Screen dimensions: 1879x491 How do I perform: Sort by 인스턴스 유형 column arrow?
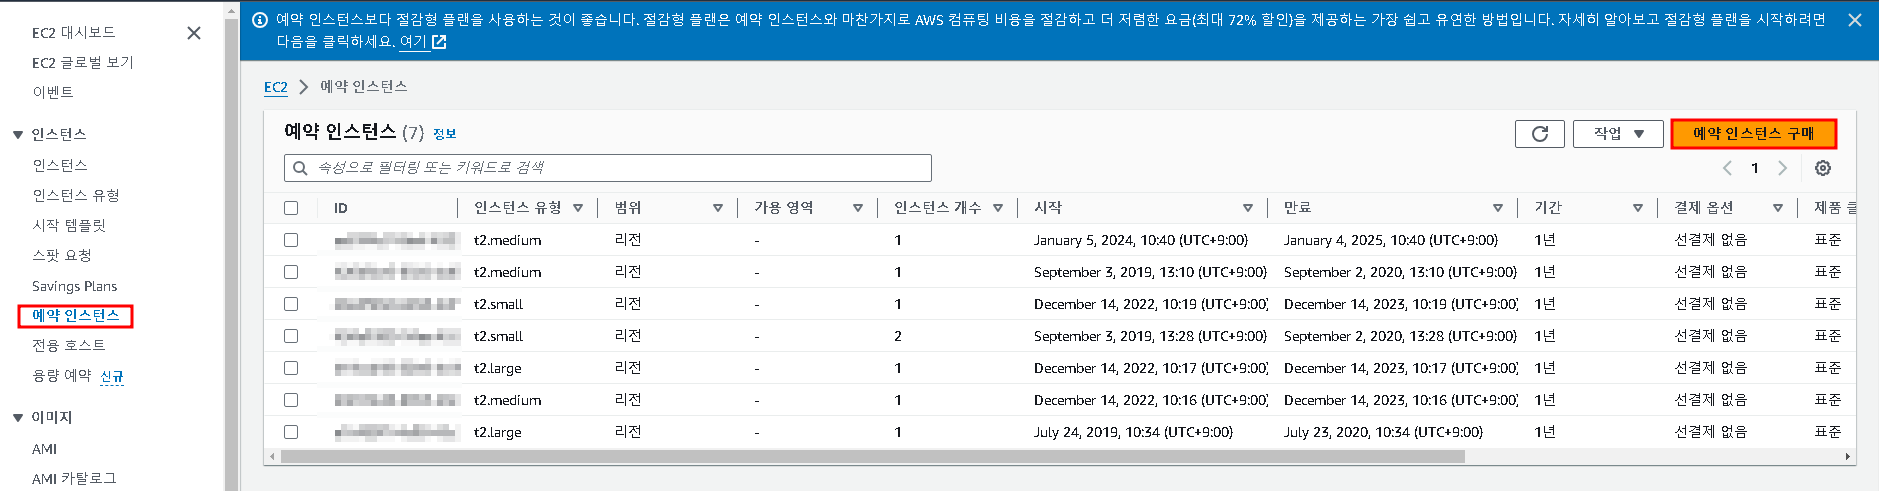[578, 208]
